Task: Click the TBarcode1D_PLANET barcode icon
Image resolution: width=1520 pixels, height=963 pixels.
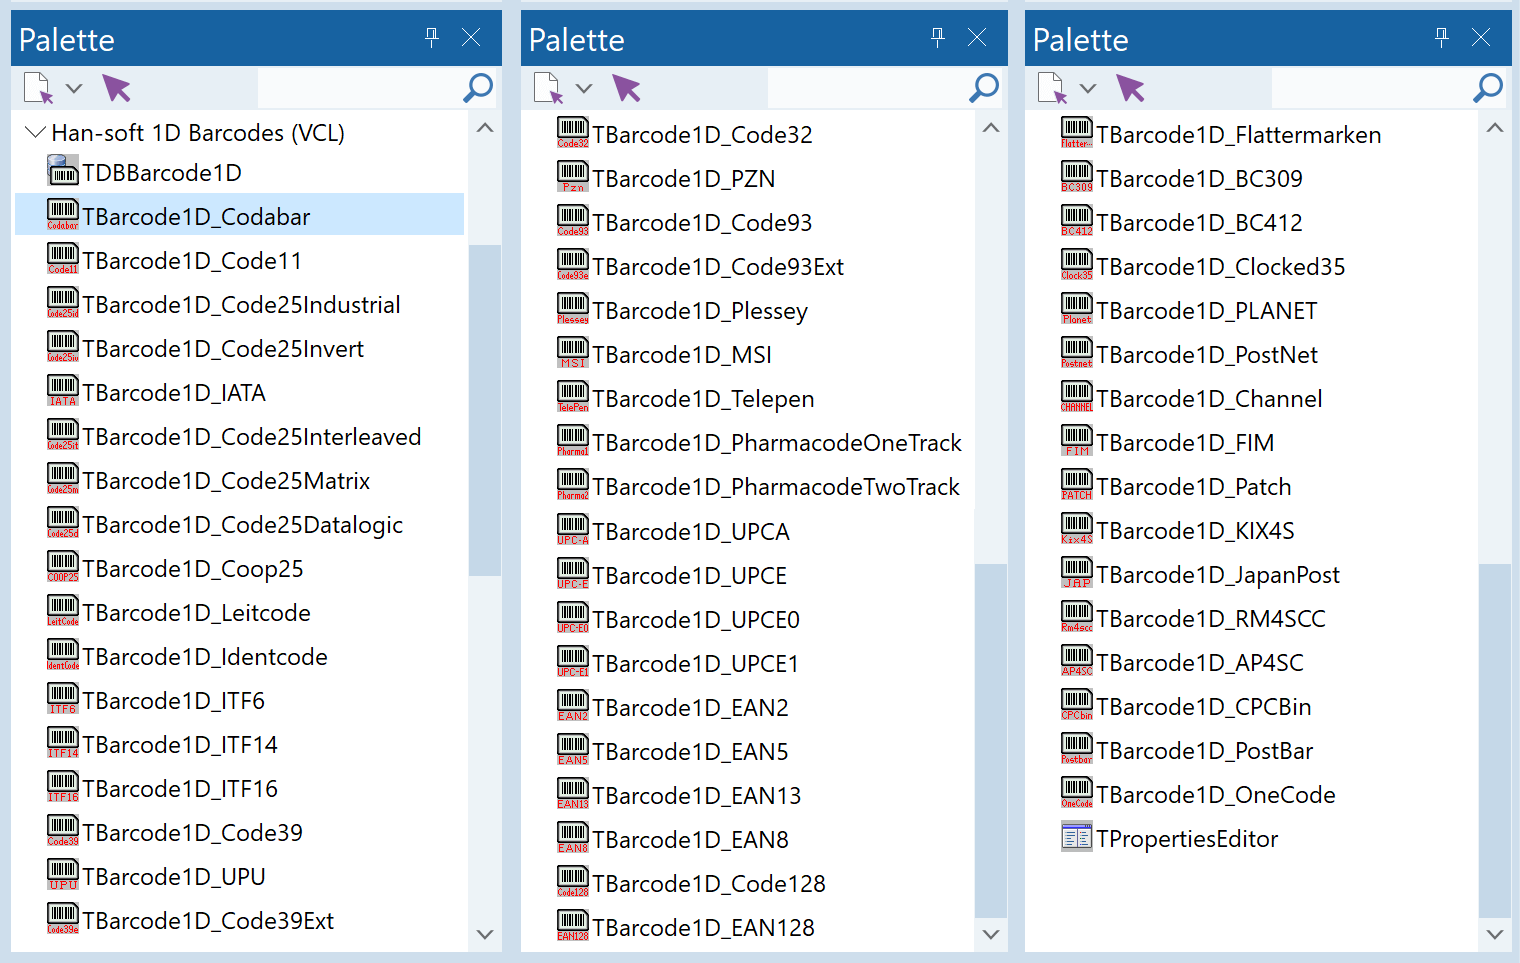Action: (1077, 309)
